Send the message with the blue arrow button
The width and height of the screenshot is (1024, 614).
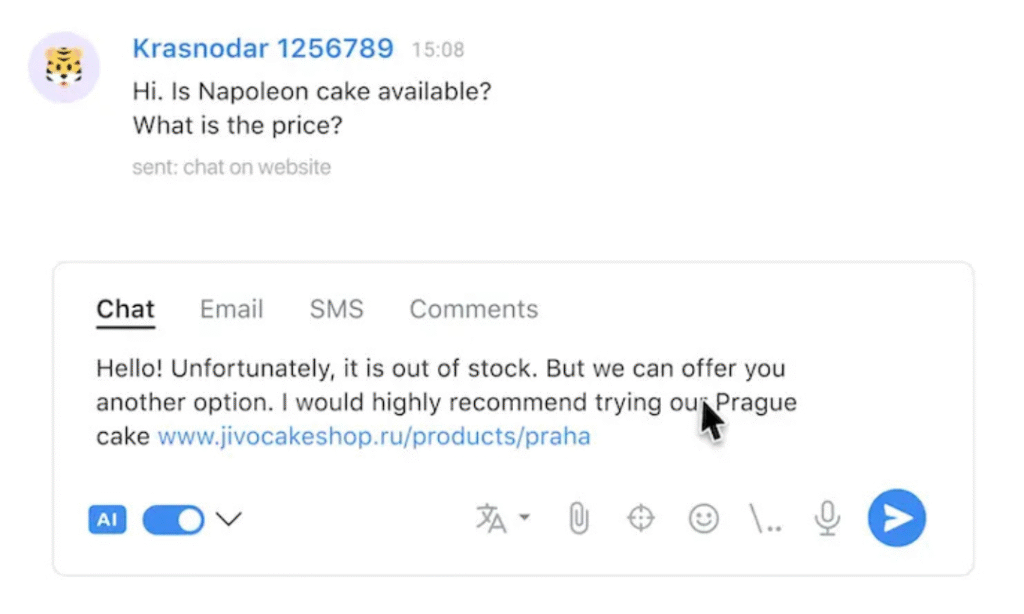[896, 518]
